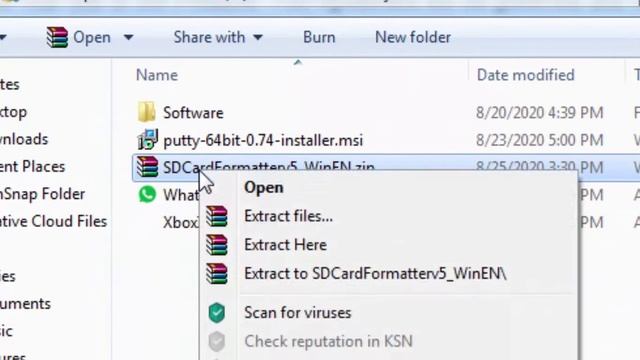Click the Burn toolbar button
This screenshot has width=640, height=360.
pos(319,37)
